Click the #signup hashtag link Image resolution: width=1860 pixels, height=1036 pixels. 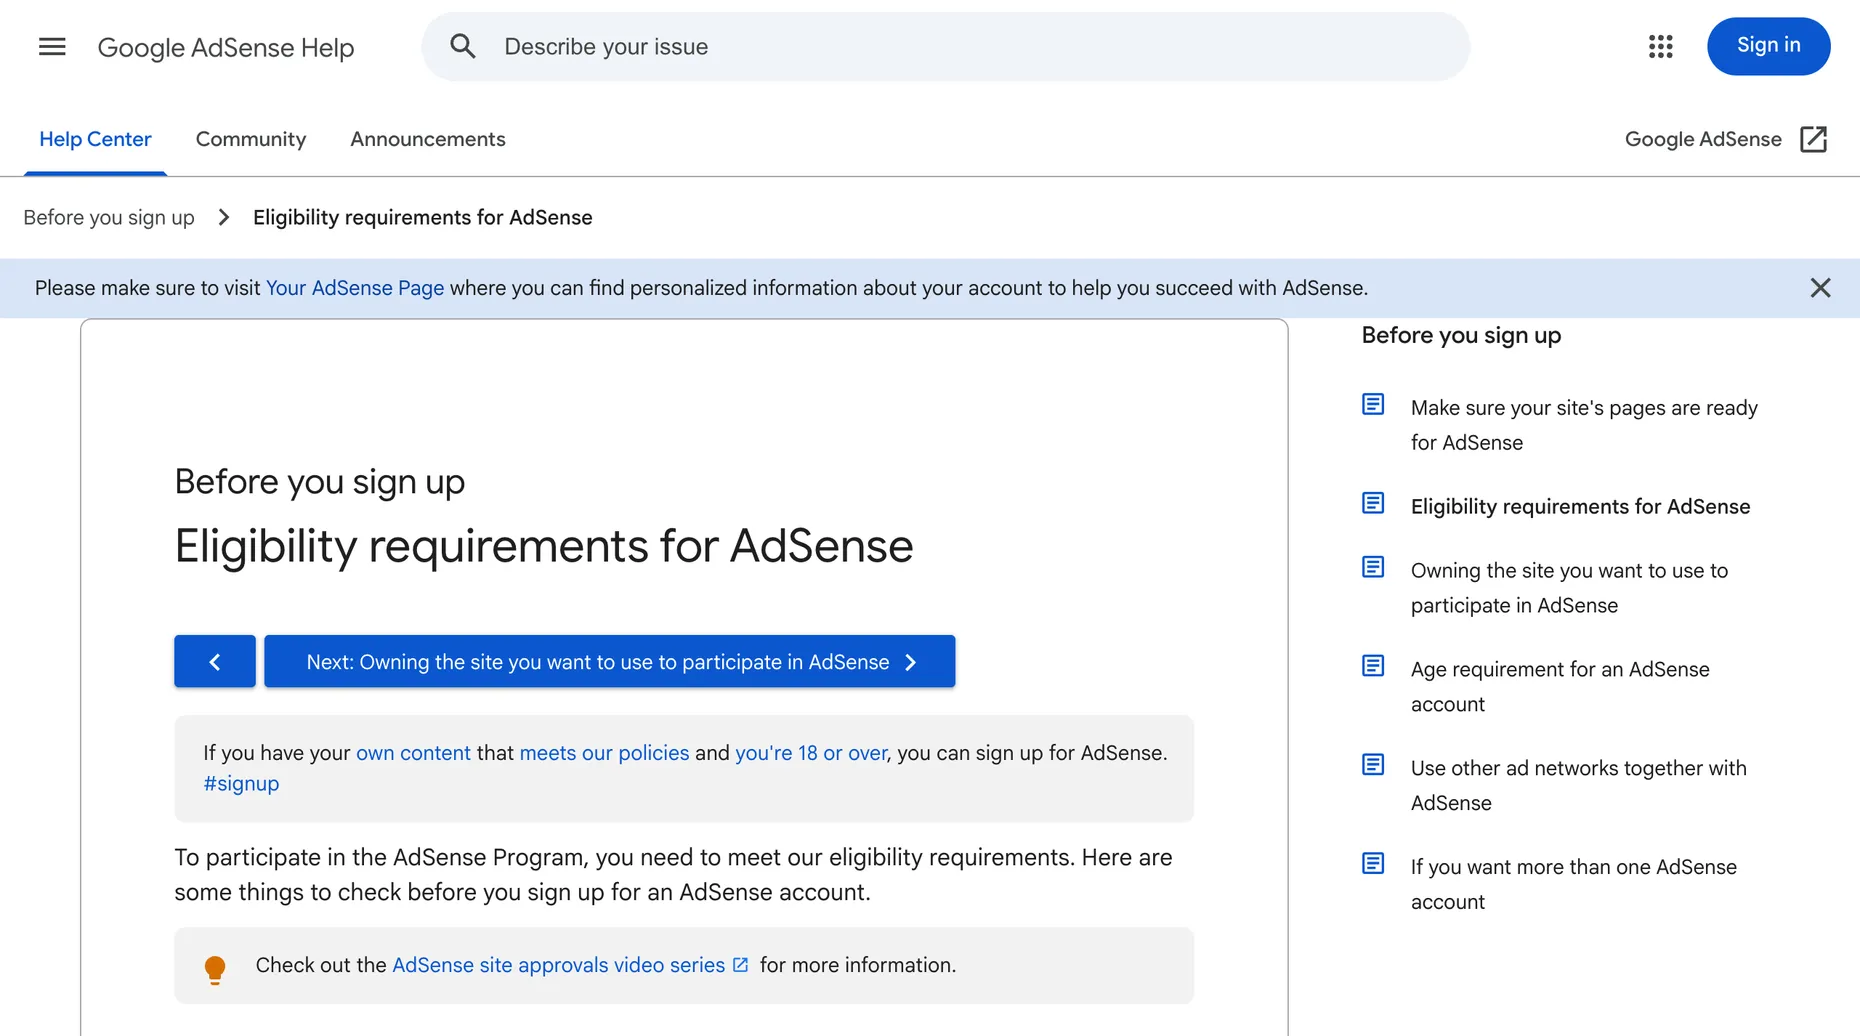[241, 783]
